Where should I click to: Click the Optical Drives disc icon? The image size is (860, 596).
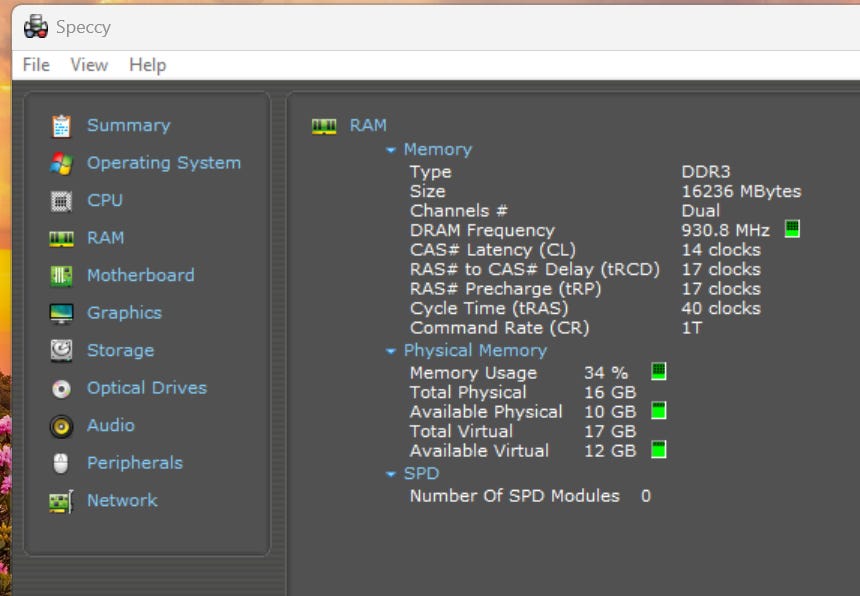[x=61, y=388]
